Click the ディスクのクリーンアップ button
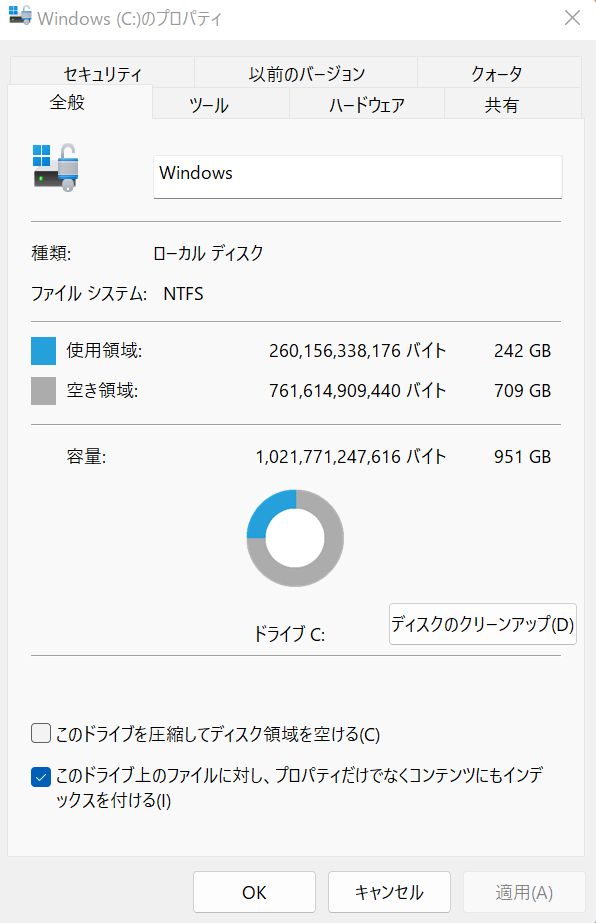This screenshot has height=923, width=596. coord(483,624)
